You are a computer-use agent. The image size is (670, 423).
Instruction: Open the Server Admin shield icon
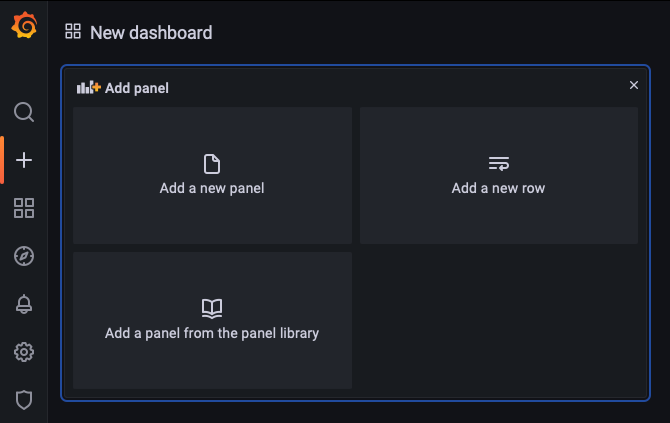point(24,400)
